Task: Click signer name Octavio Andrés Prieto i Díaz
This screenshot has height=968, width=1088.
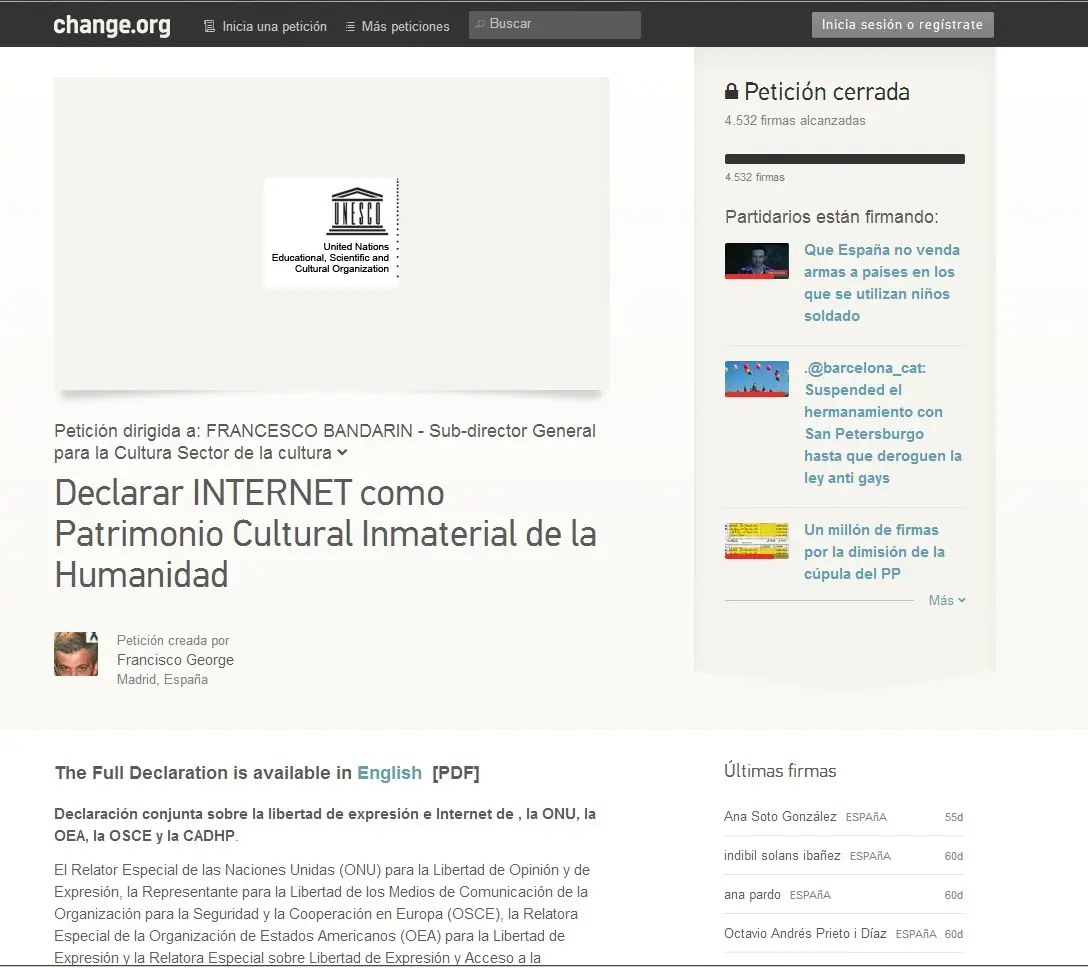Action: [x=805, y=933]
